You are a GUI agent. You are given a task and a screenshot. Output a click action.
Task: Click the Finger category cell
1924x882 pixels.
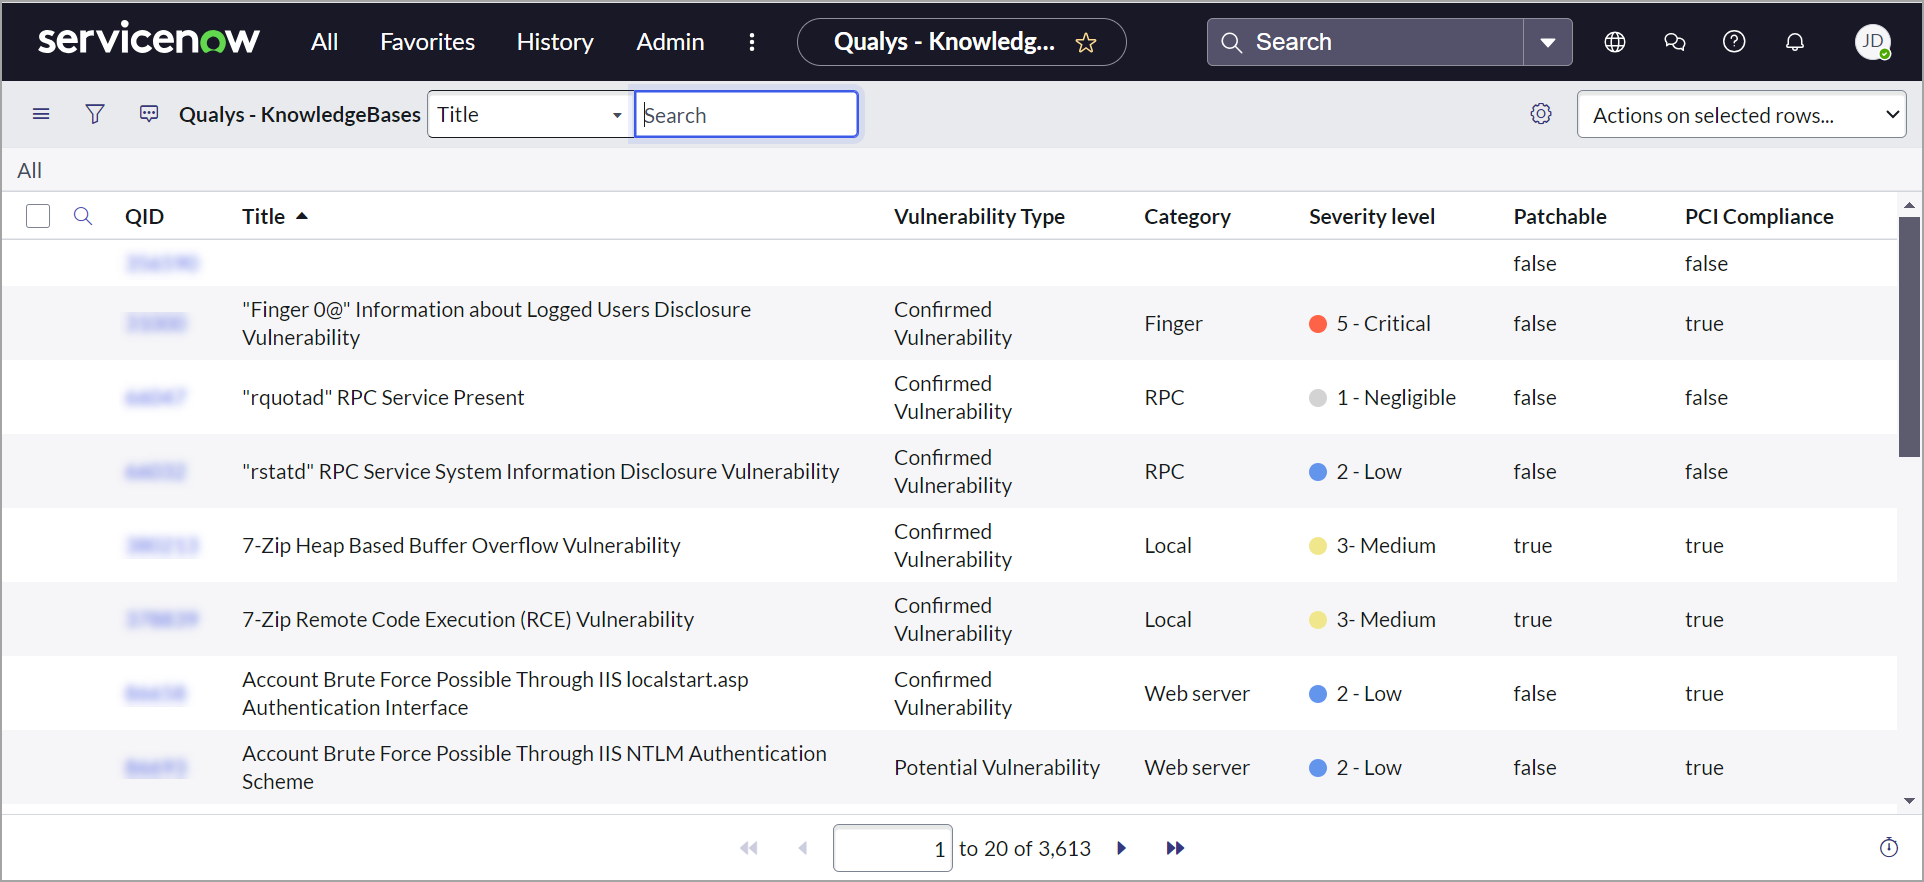(1173, 323)
